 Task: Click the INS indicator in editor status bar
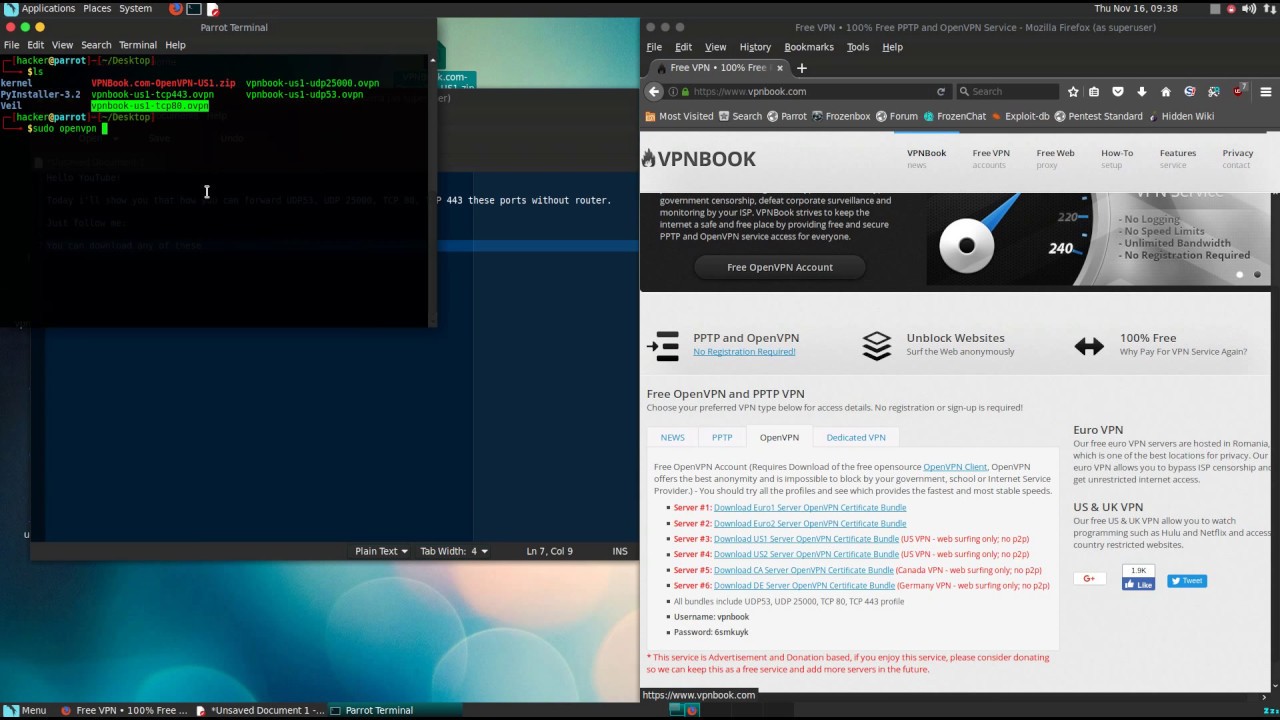coord(620,551)
